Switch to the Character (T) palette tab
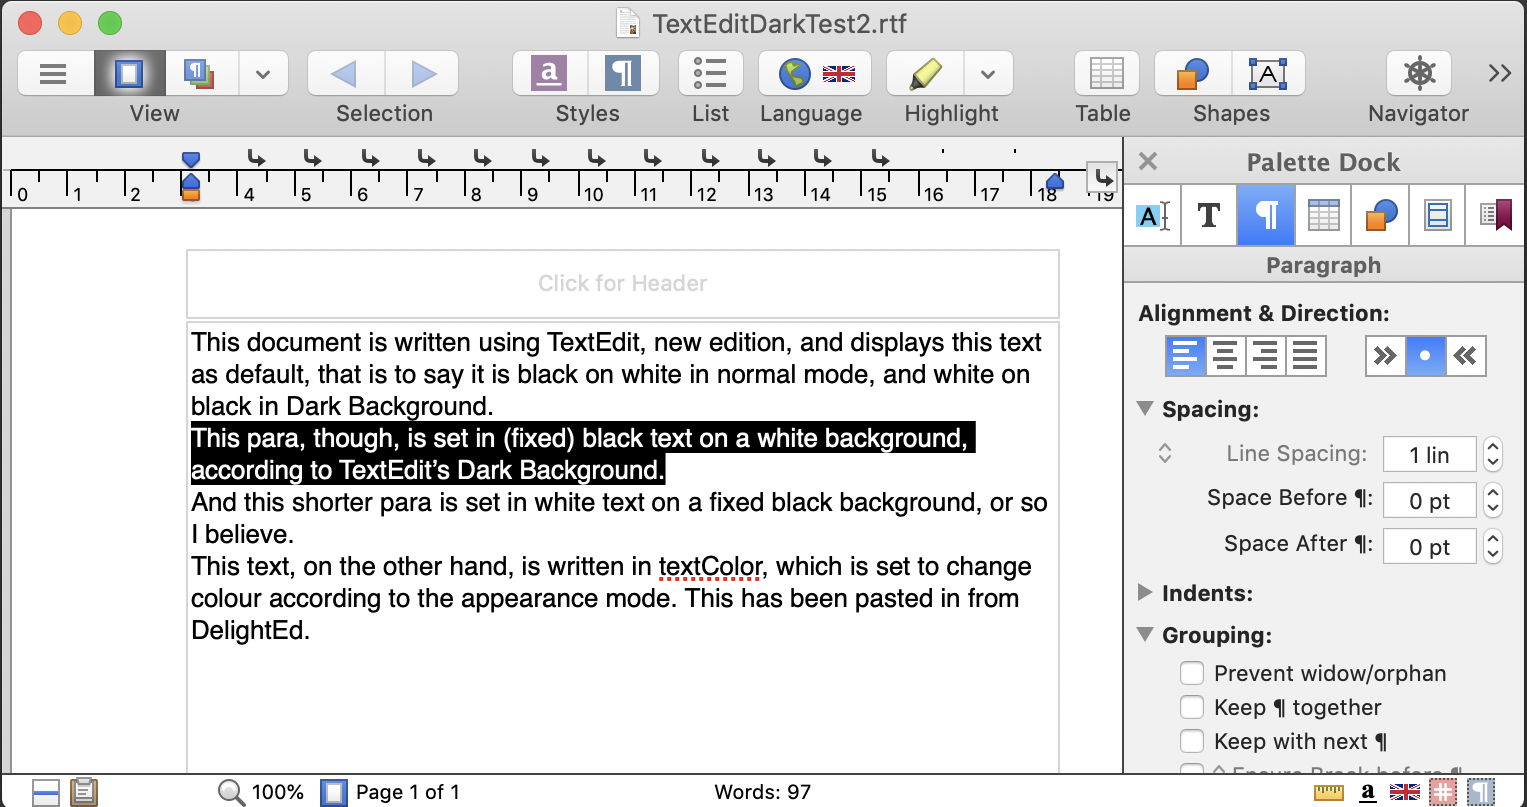The image size is (1527, 807). (1208, 215)
